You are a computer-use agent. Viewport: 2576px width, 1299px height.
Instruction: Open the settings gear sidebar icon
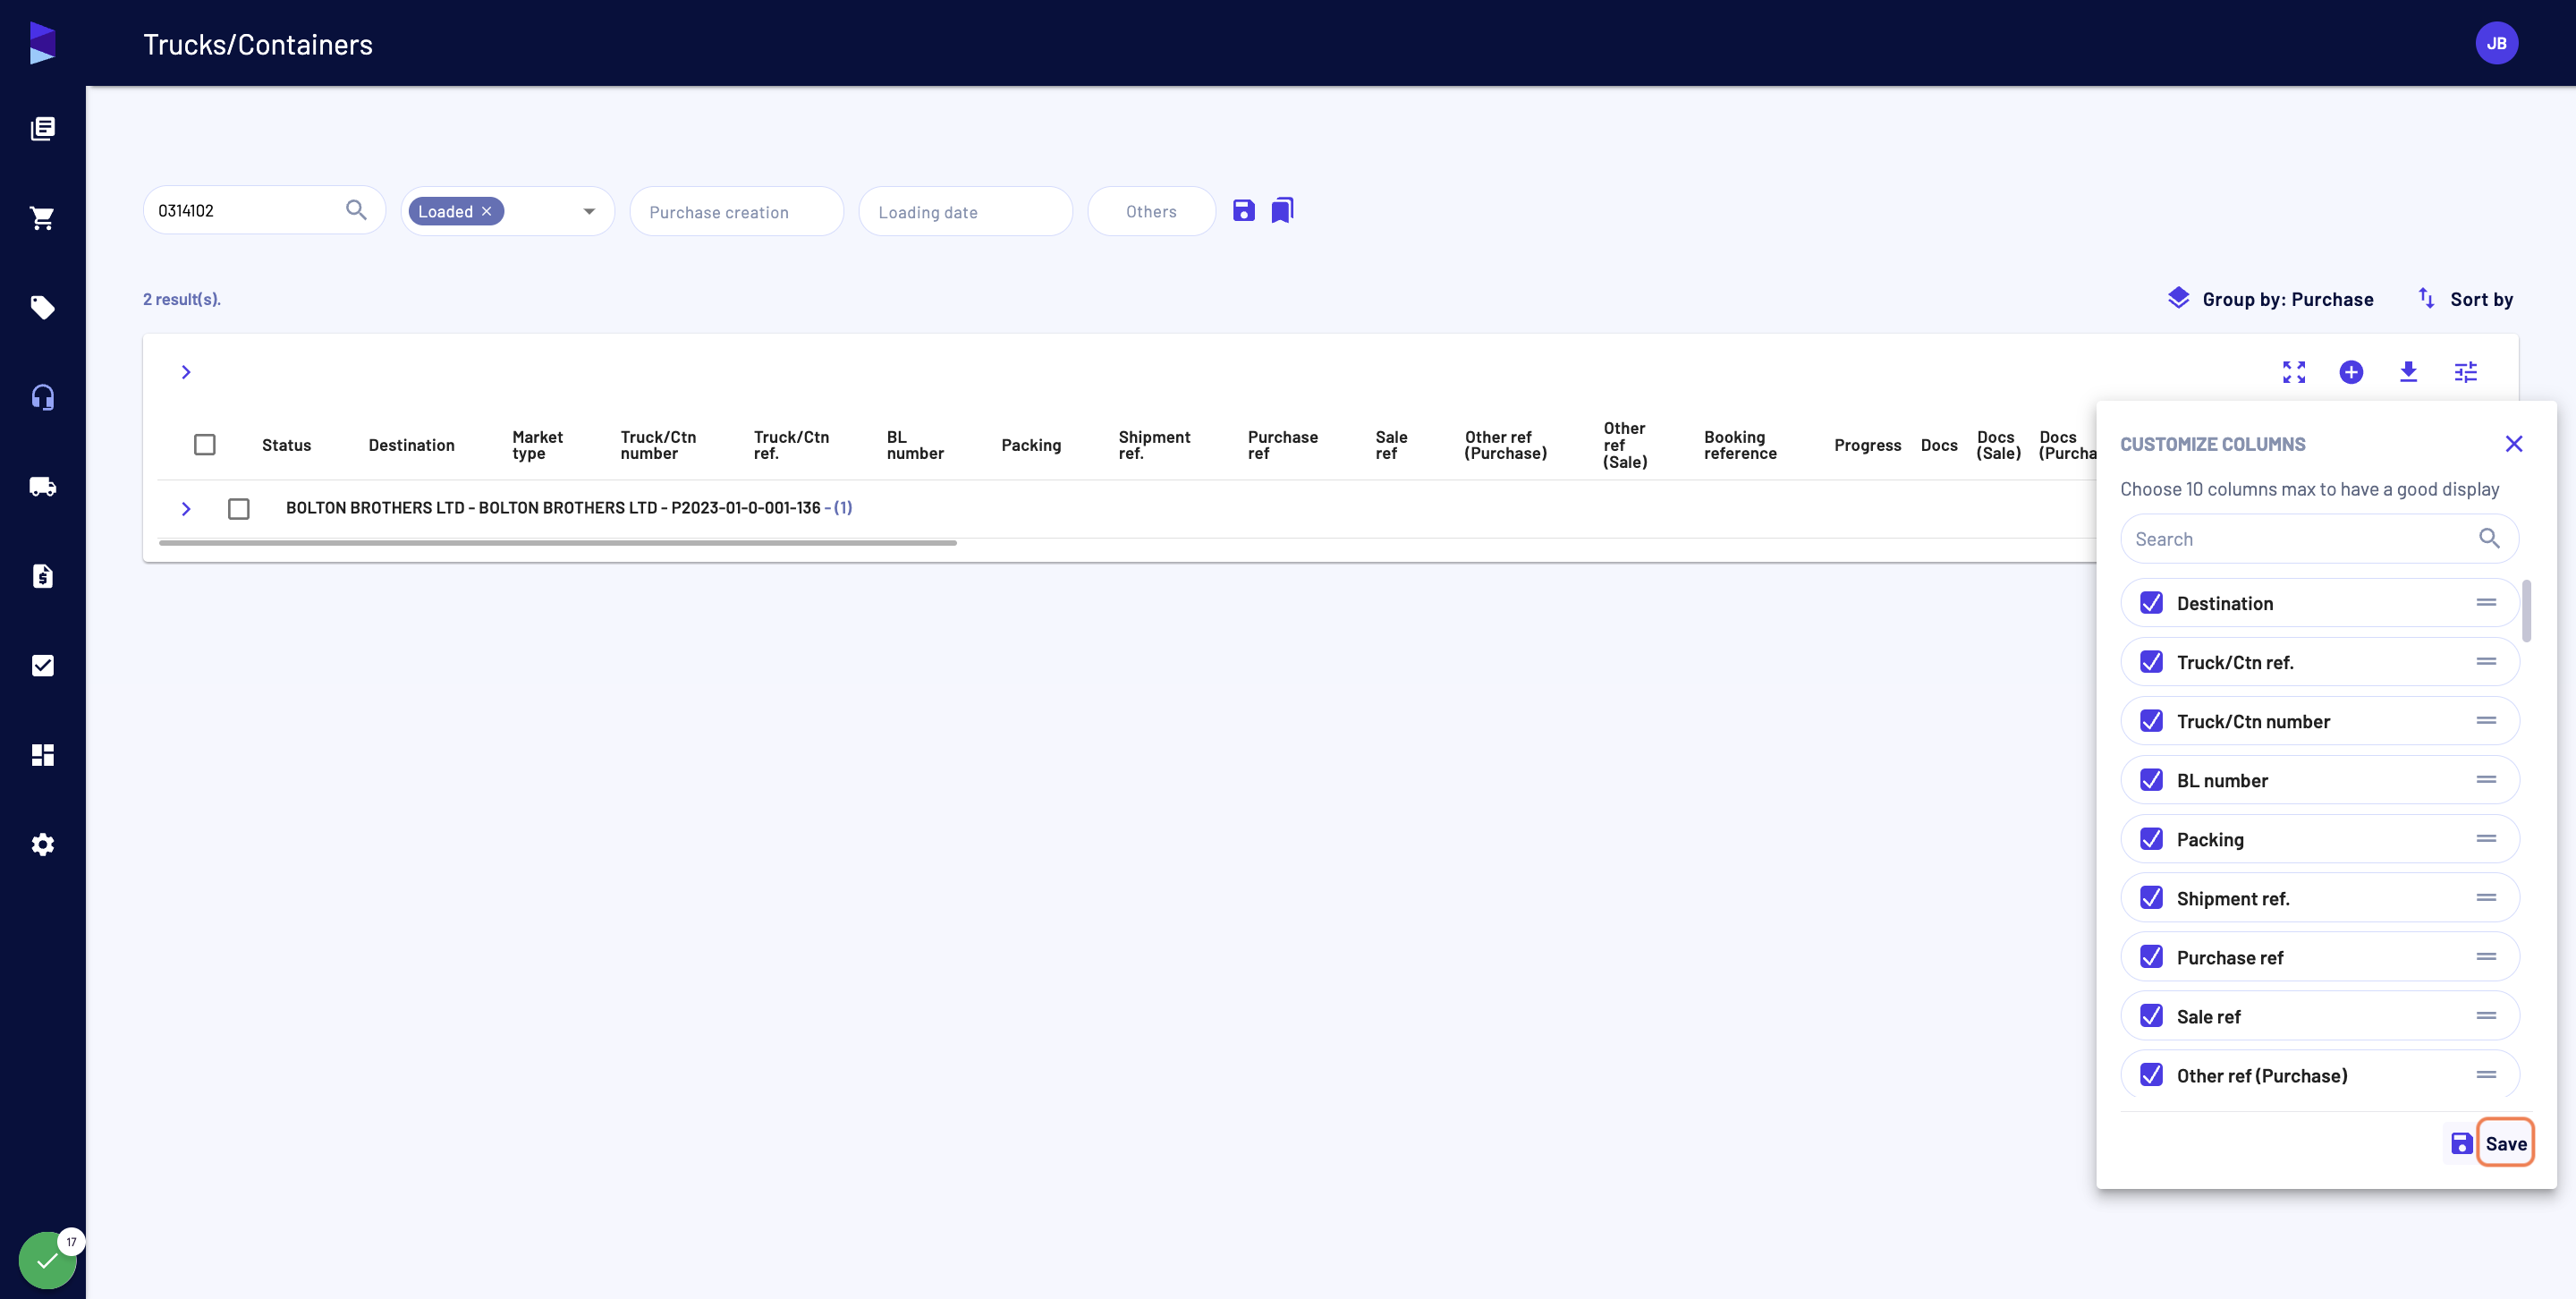[x=43, y=845]
